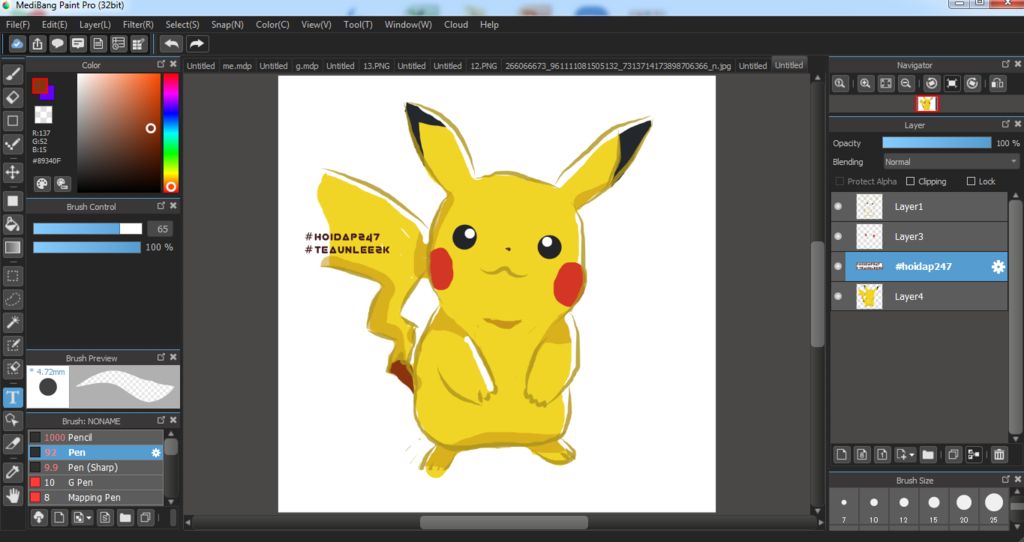This screenshot has width=1024, height=542.
Task: Activate the Move tool
Action: (12, 172)
